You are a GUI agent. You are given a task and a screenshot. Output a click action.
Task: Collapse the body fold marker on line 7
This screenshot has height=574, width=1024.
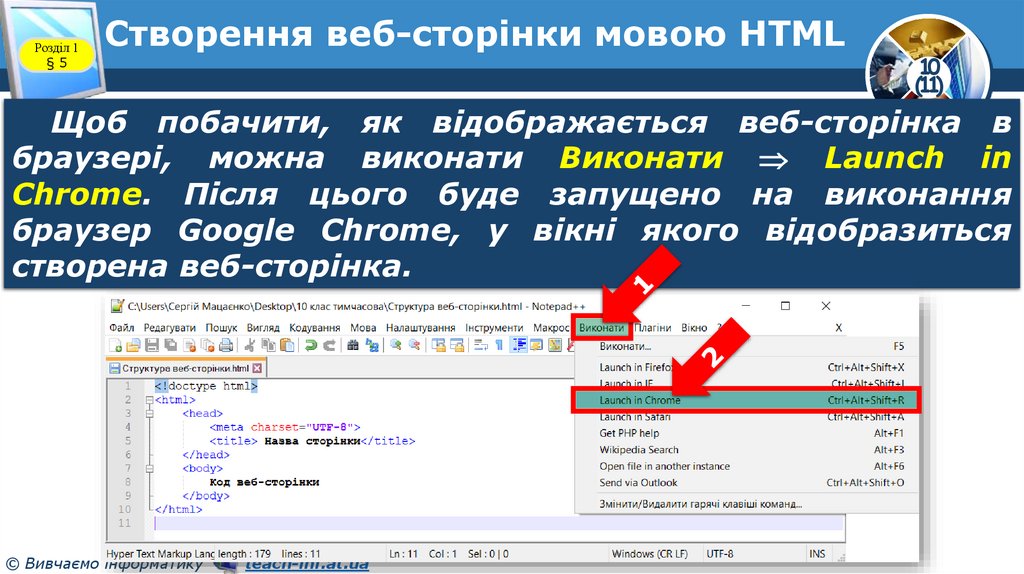pos(150,468)
